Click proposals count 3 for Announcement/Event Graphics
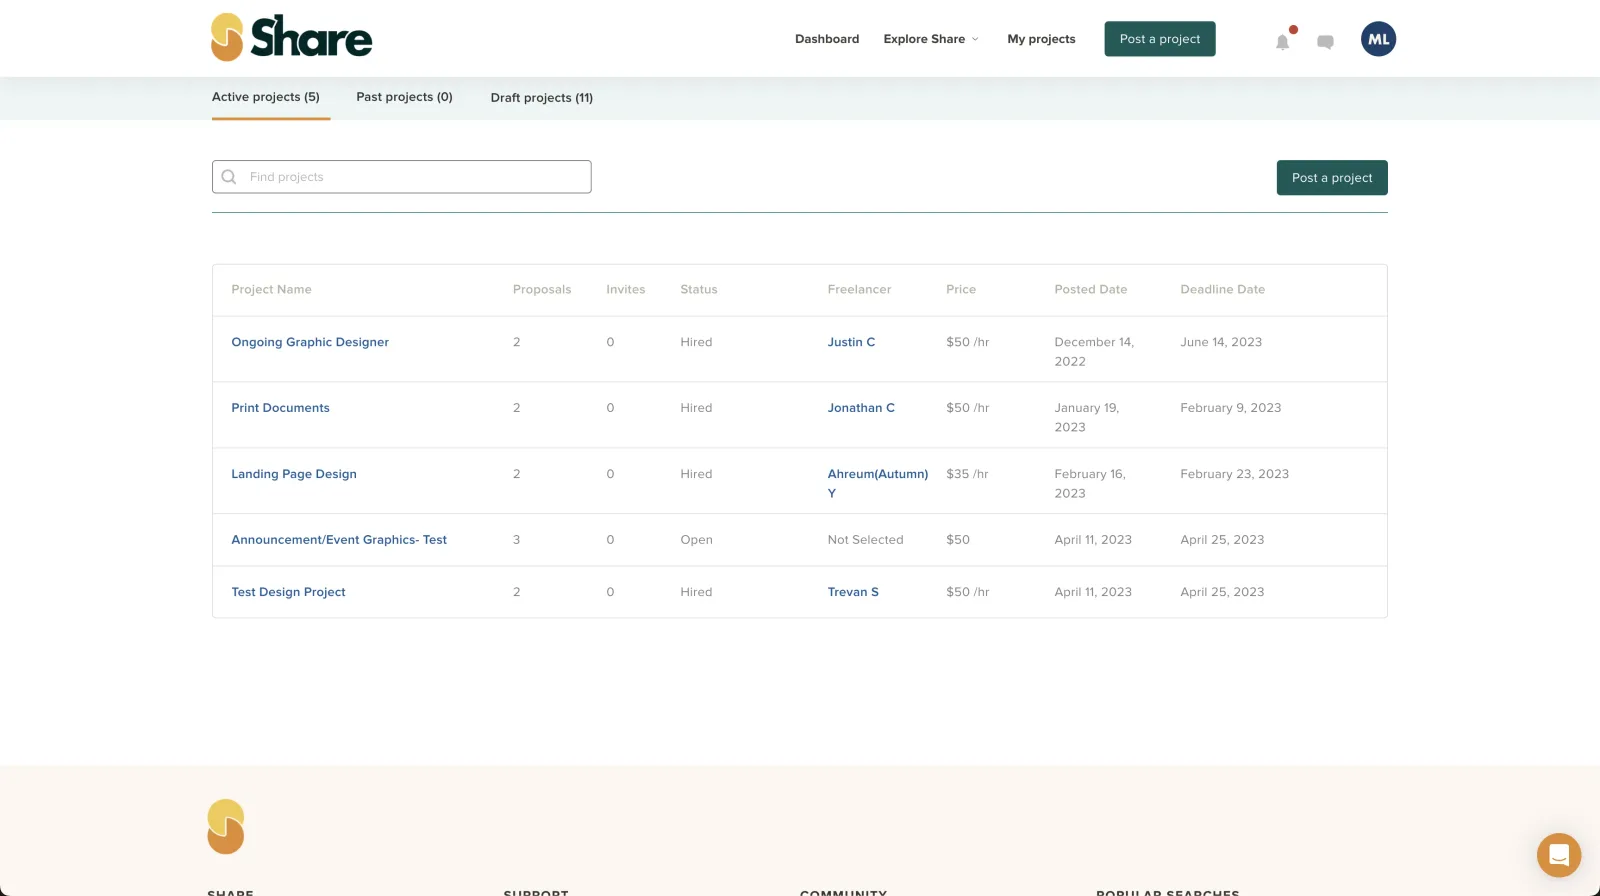This screenshot has height=896, width=1600. click(x=517, y=540)
